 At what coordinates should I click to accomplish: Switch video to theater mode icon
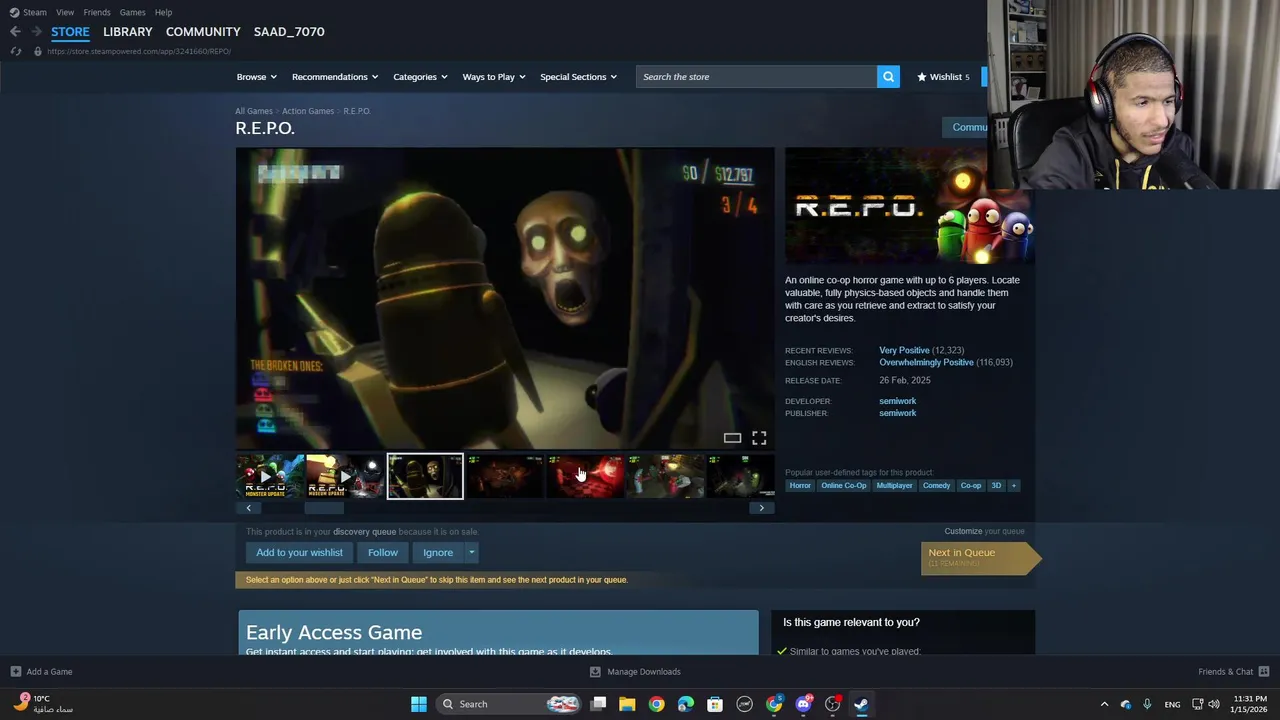[732, 438]
